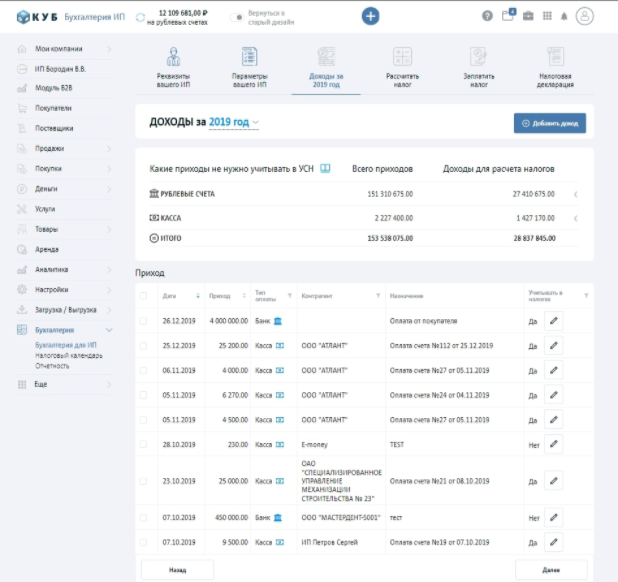Open the 2019 год year dropdown
The height and width of the screenshot is (582, 618).
[234, 122]
